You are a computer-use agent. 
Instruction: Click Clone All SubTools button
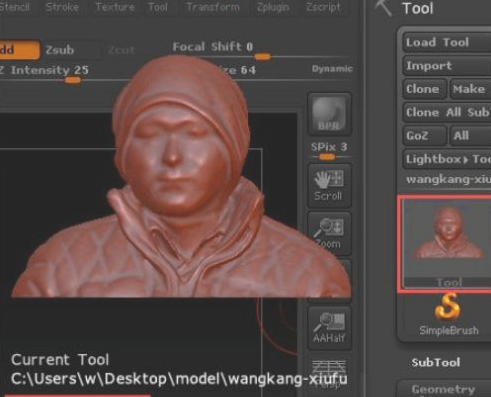point(447,112)
